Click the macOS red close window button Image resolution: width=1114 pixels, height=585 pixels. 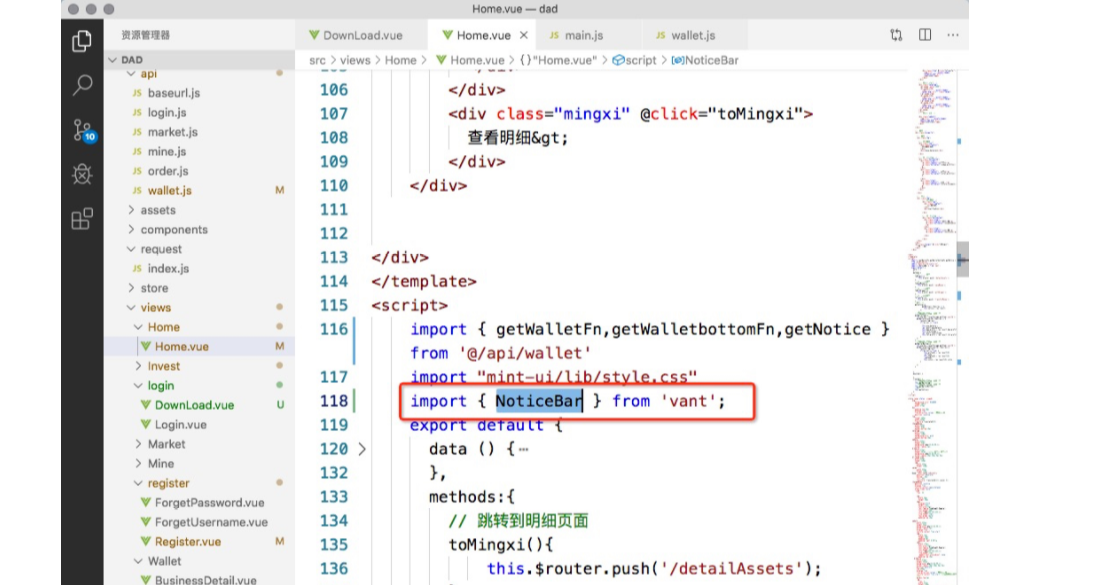coord(73,9)
